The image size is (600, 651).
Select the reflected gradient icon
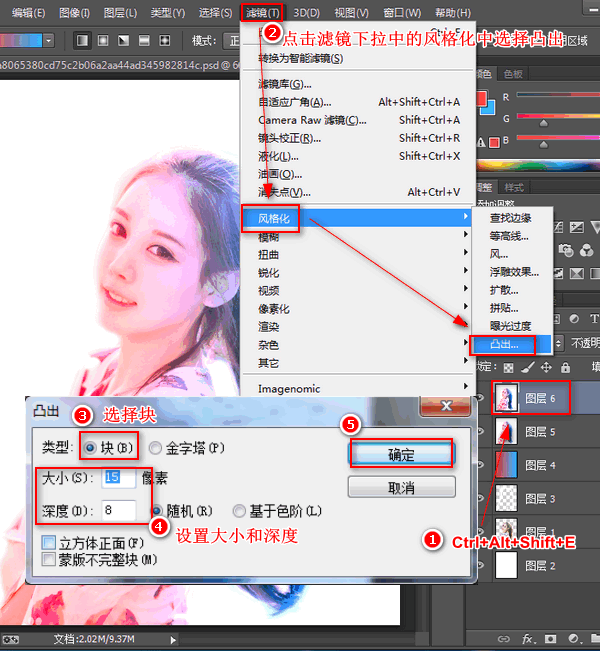tap(144, 41)
